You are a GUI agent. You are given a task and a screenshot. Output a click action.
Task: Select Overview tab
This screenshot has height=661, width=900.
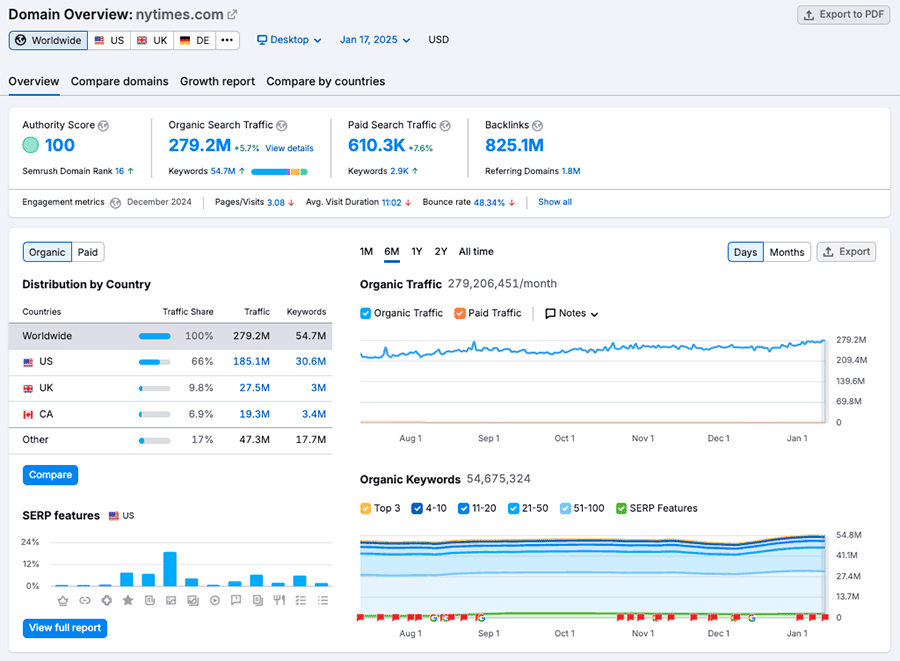click(34, 81)
